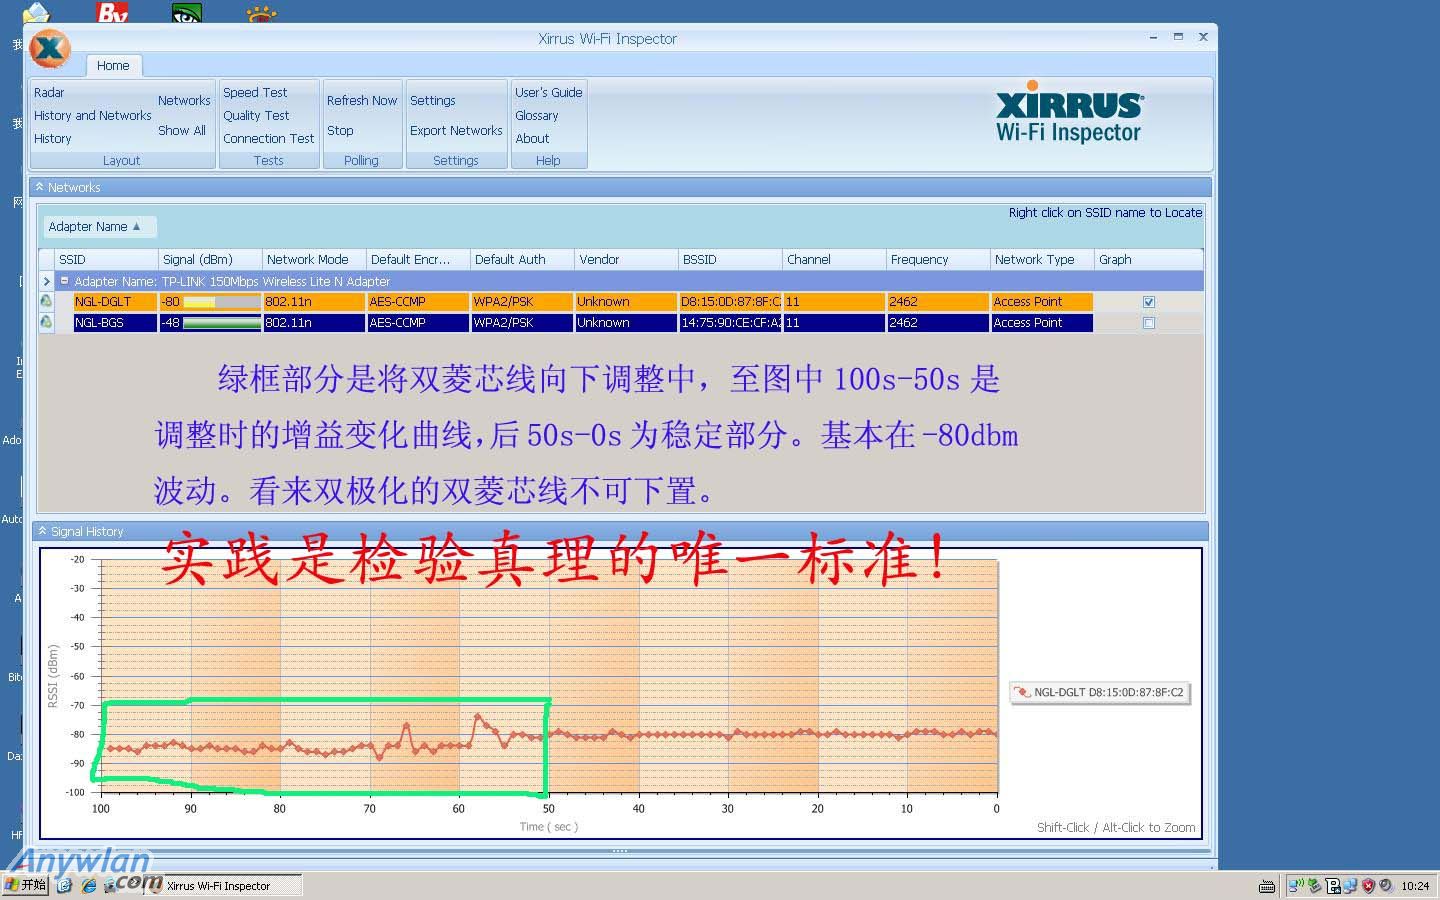Sort by Network Mode column header
1440x900 pixels.
pyautogui.click(x=314, y=259)
